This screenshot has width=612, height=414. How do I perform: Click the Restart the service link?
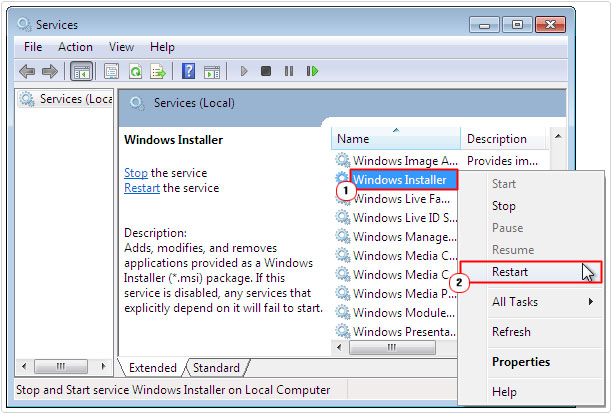pyautogui.click(x=142, y=188)
